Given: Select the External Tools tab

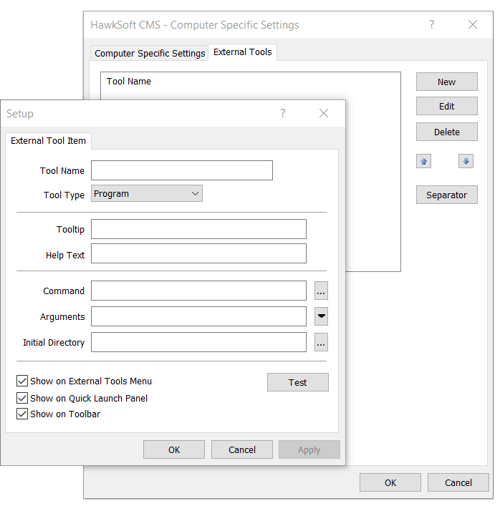Looking at the screenshot, I should pos(243,52).
